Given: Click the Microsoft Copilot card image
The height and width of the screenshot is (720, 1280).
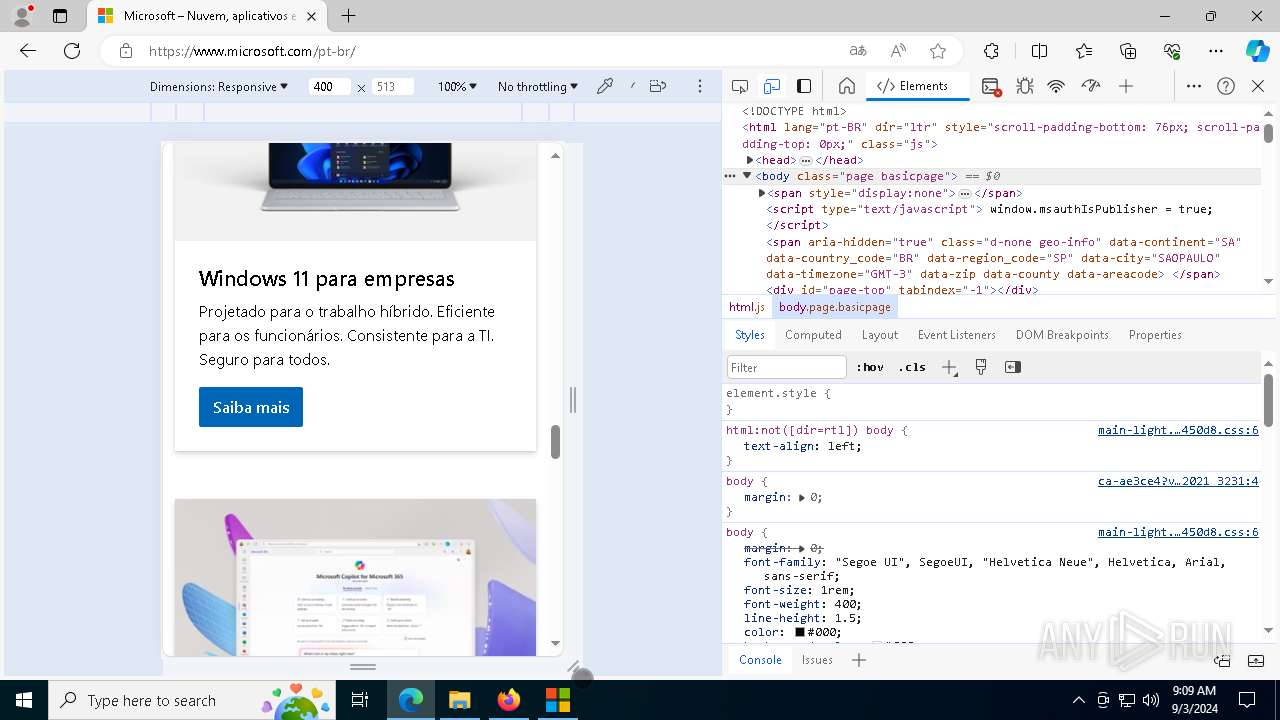Looking at the screenshot, I should click(355, 577).
